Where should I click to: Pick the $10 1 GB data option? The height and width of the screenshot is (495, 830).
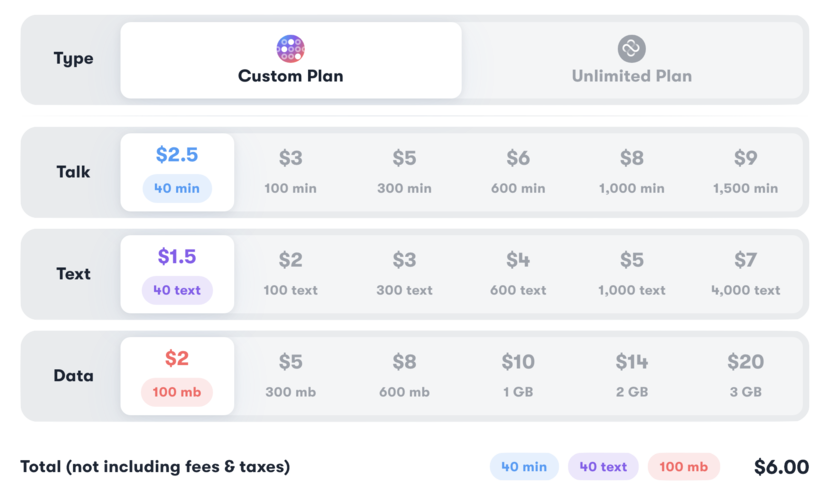click(518, 375)
